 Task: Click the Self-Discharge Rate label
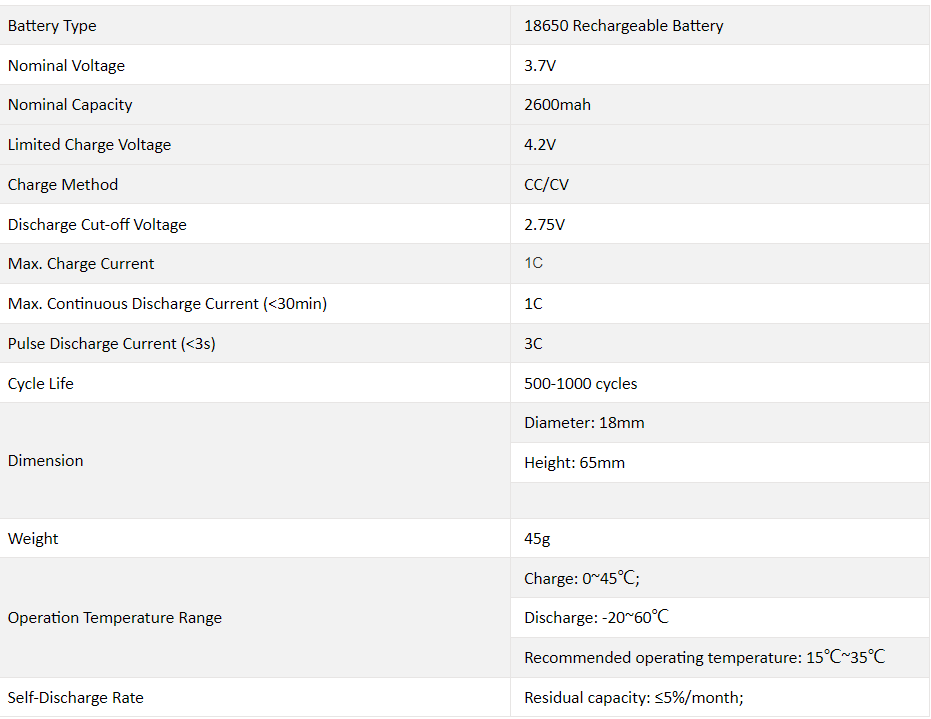coord(76,698)
